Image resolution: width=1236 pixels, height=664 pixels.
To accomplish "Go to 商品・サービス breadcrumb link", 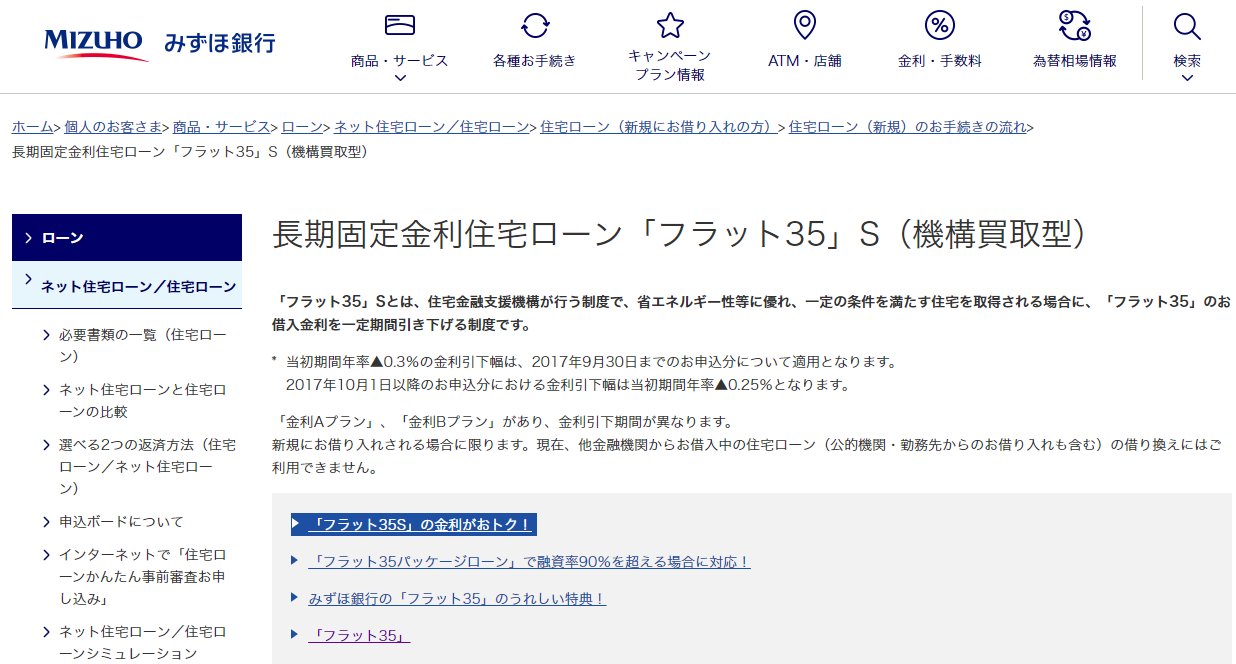I will pos(222,127).
